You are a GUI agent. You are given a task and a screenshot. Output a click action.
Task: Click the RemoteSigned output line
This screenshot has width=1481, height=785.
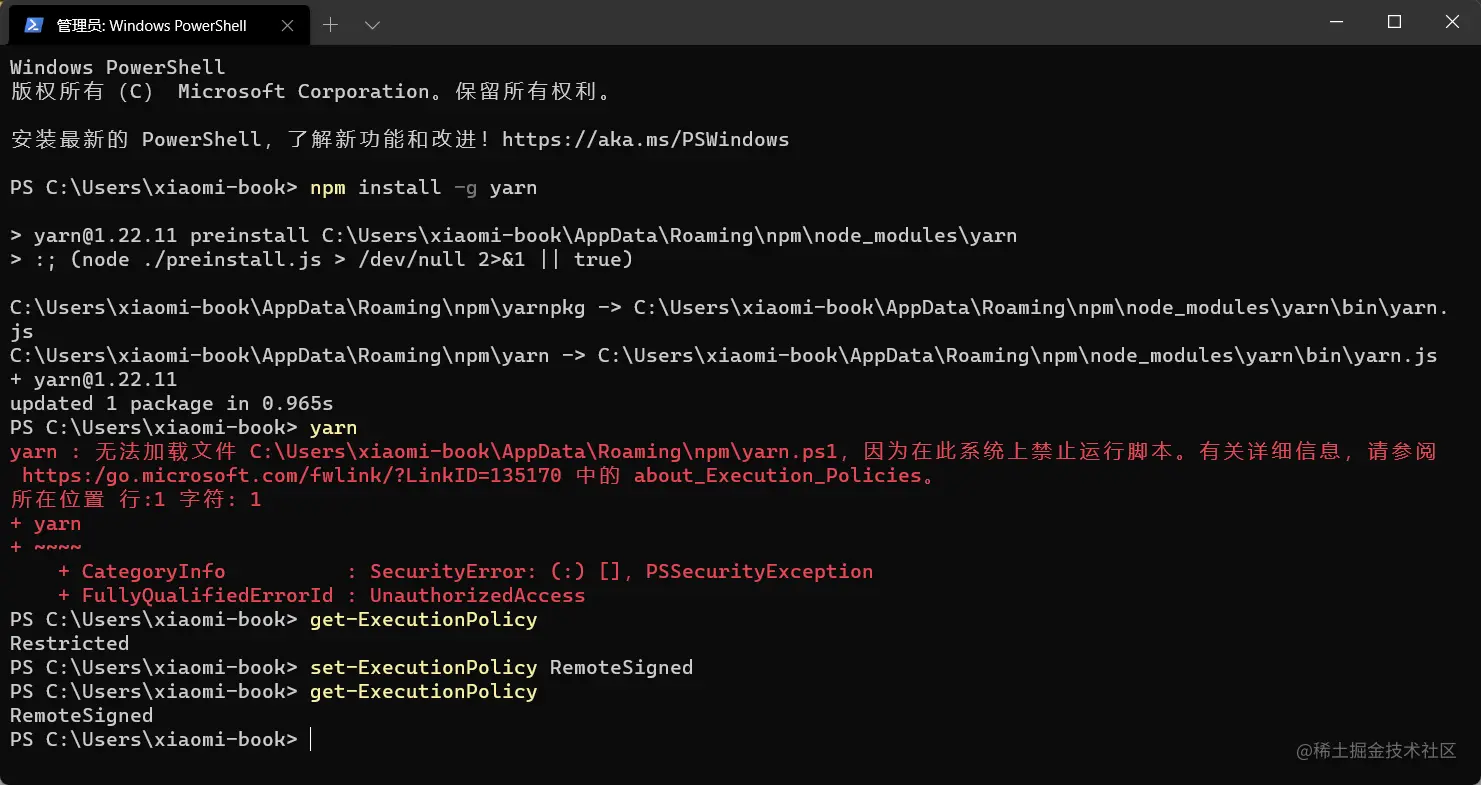point(82,716)
